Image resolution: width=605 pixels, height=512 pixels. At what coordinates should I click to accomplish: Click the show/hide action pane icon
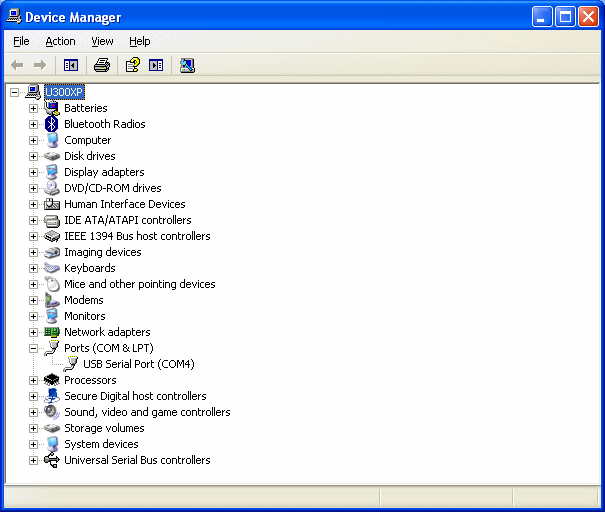click(x=156, y=65)
